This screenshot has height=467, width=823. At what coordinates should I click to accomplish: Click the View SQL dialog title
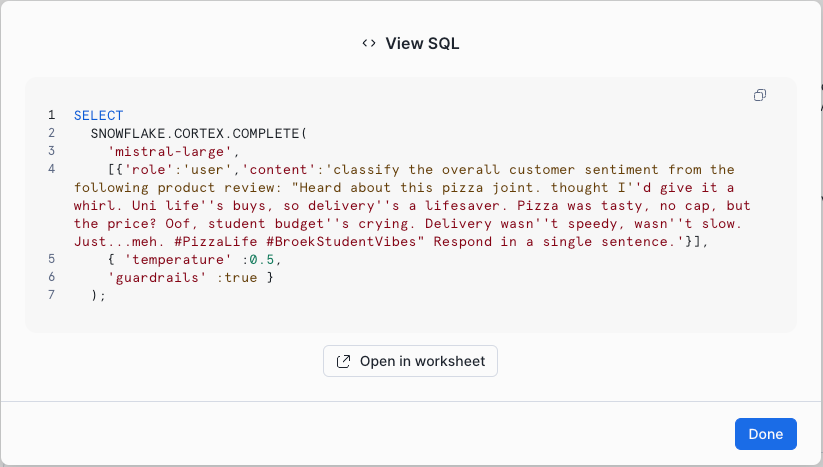pos(422,43)
